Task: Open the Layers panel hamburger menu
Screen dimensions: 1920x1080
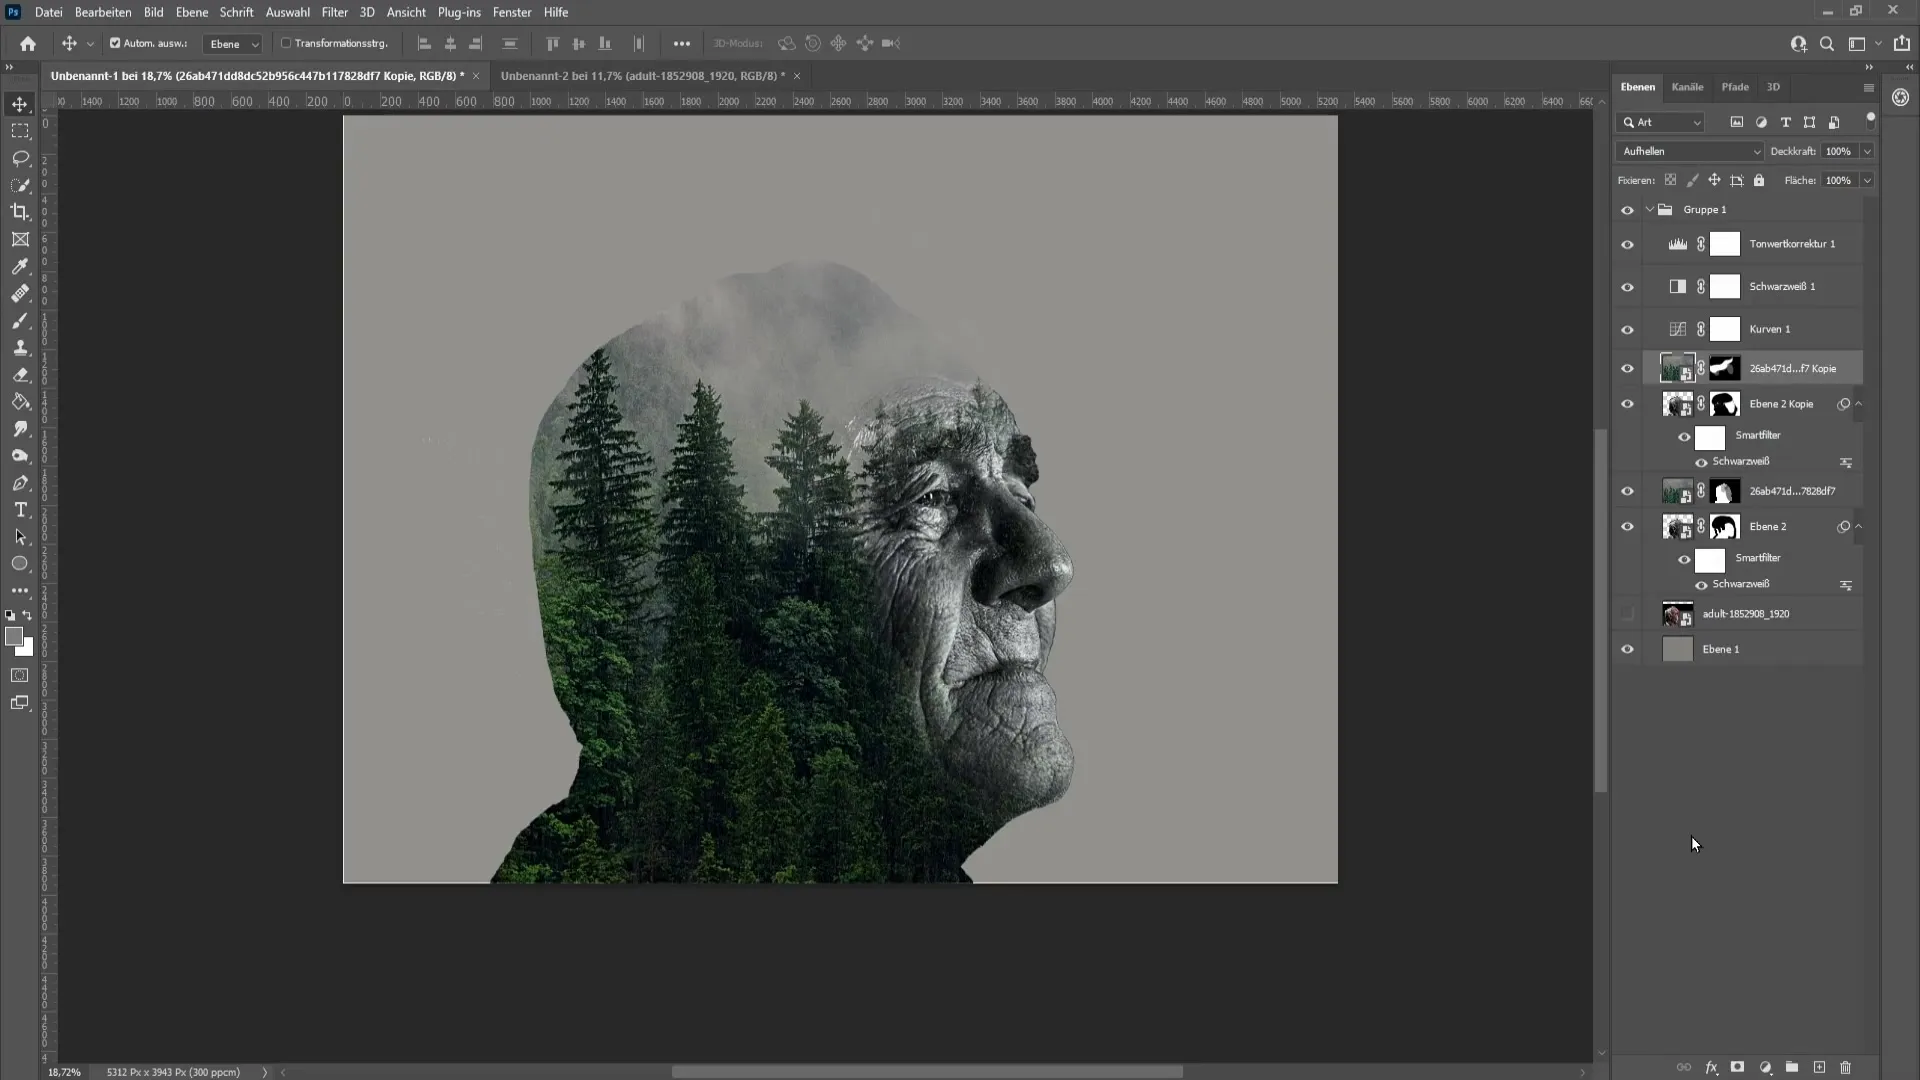Action: [1868, 88]
